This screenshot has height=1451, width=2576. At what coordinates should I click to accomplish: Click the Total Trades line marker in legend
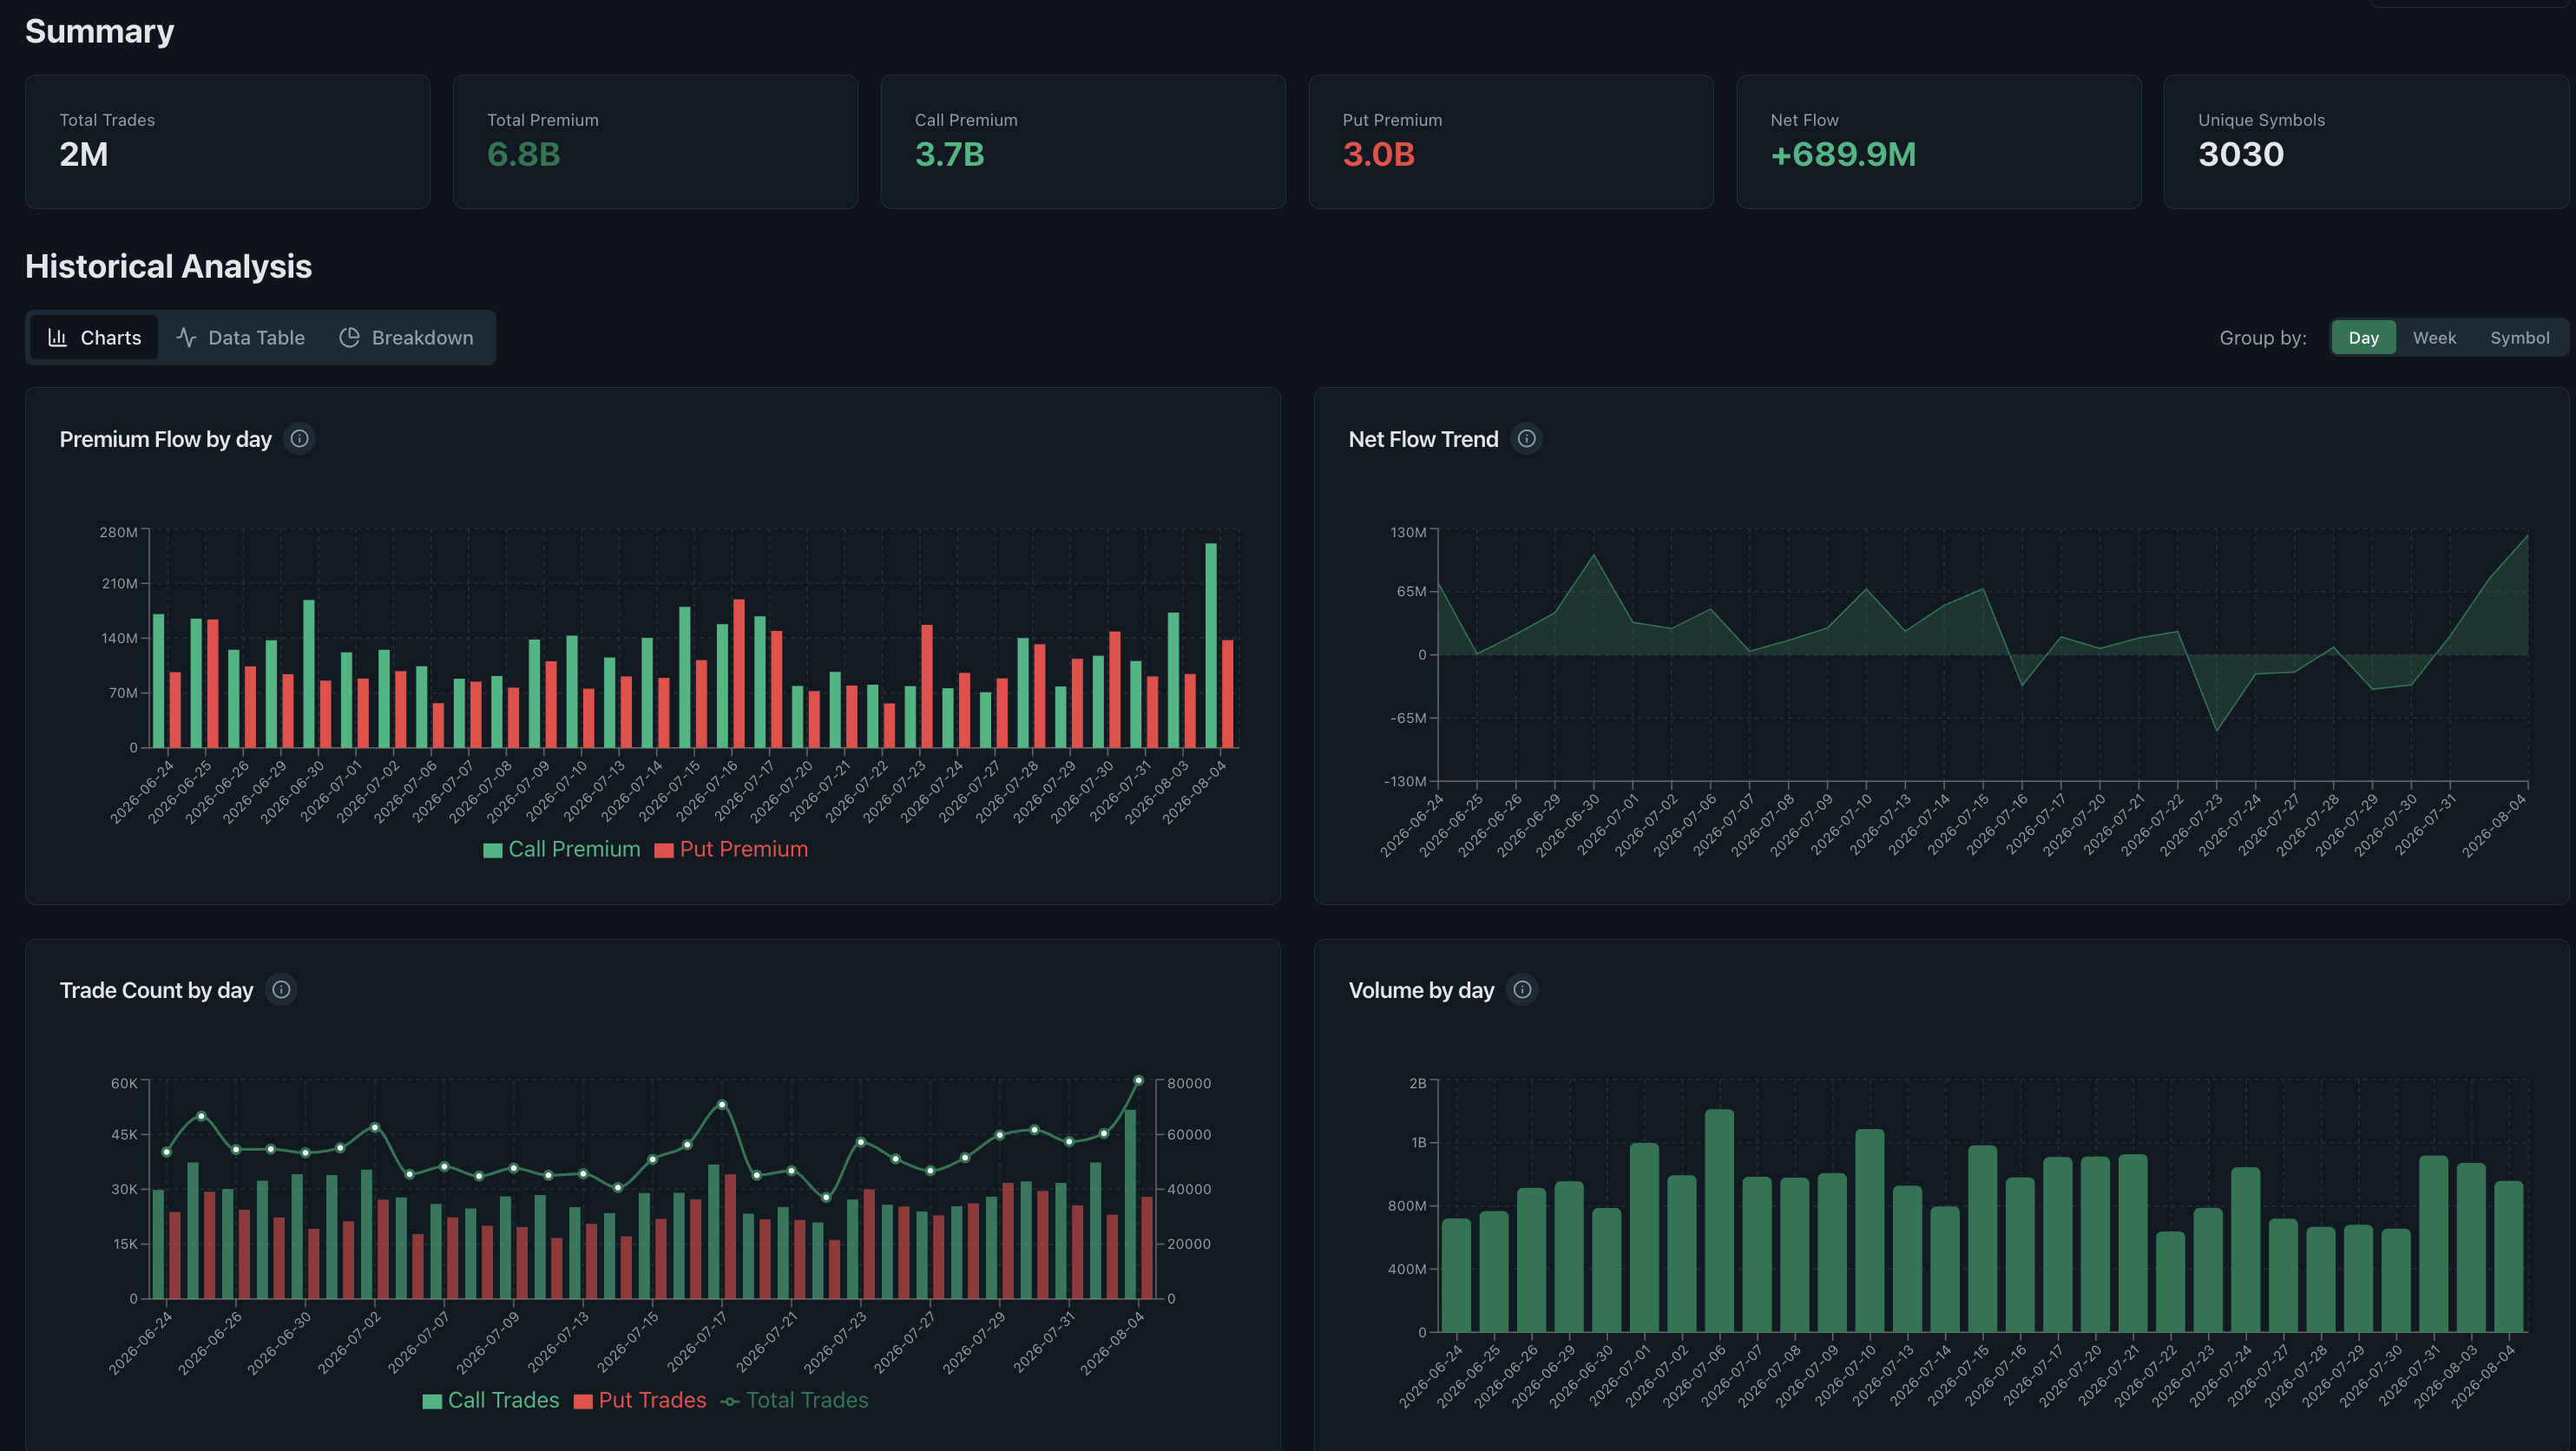730,1401
